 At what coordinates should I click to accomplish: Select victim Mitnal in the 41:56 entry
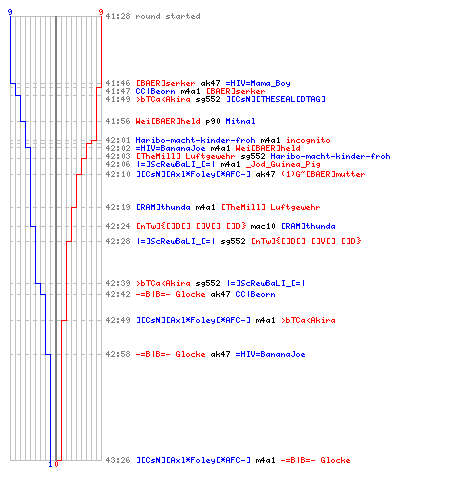240,121
